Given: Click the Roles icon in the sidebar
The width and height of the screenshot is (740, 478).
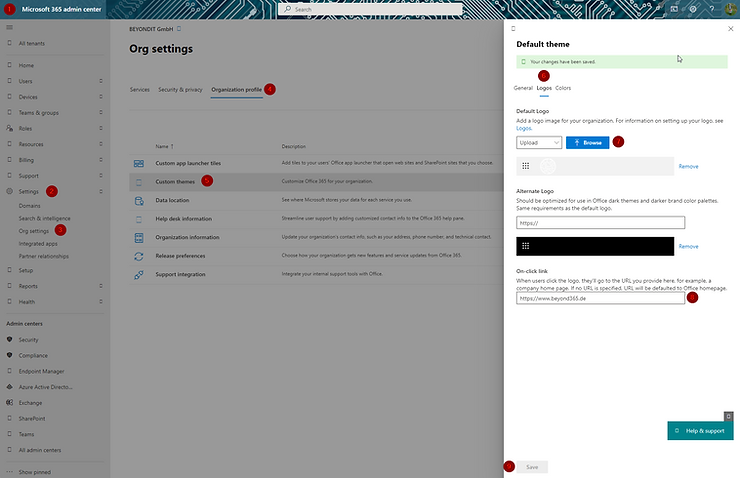Looking at the screenshot, I should tap(10, 128).
